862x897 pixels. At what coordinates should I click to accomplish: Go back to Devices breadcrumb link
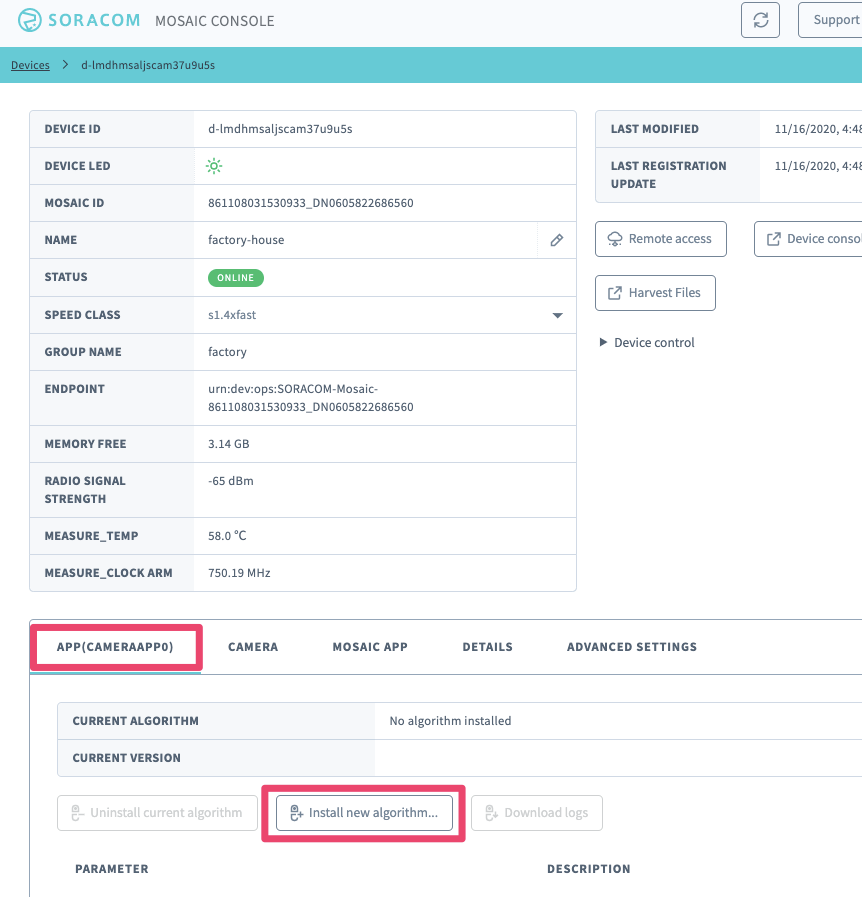[30, 65]
